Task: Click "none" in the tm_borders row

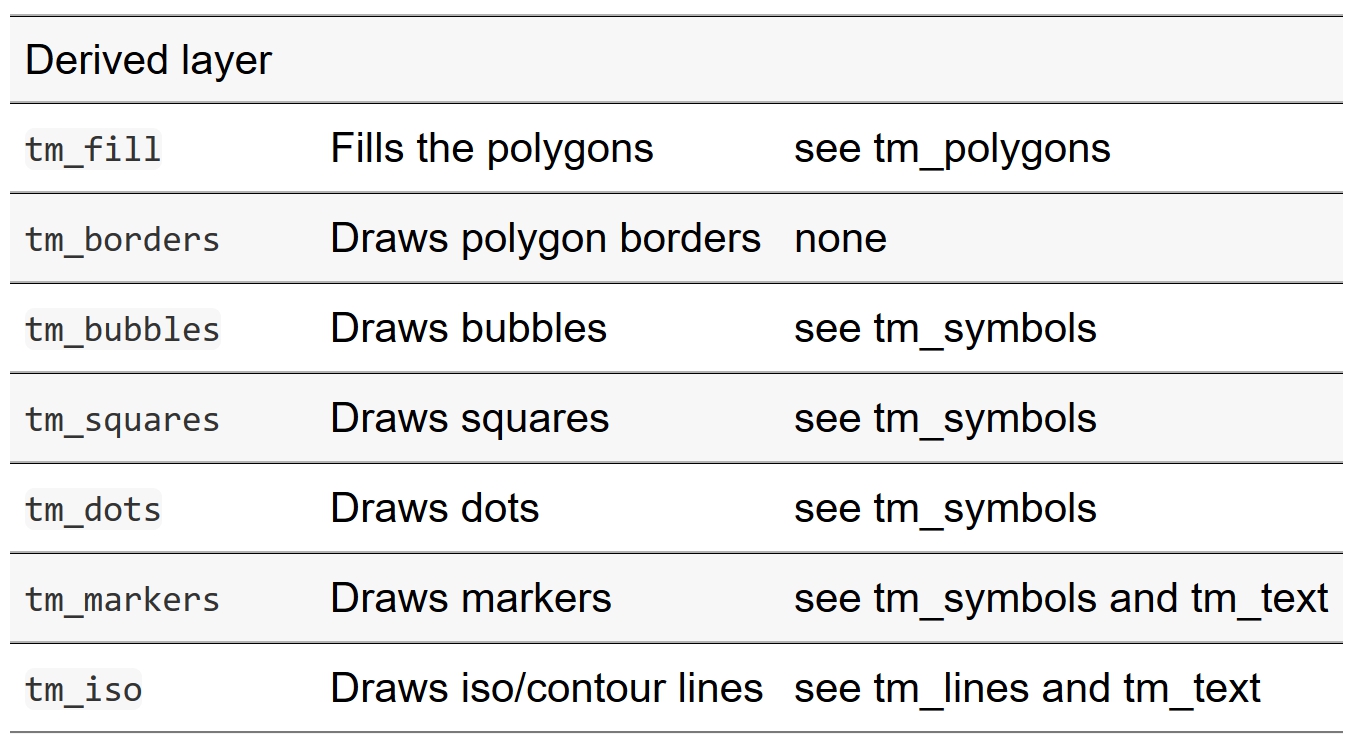Action: click(840, 239)
